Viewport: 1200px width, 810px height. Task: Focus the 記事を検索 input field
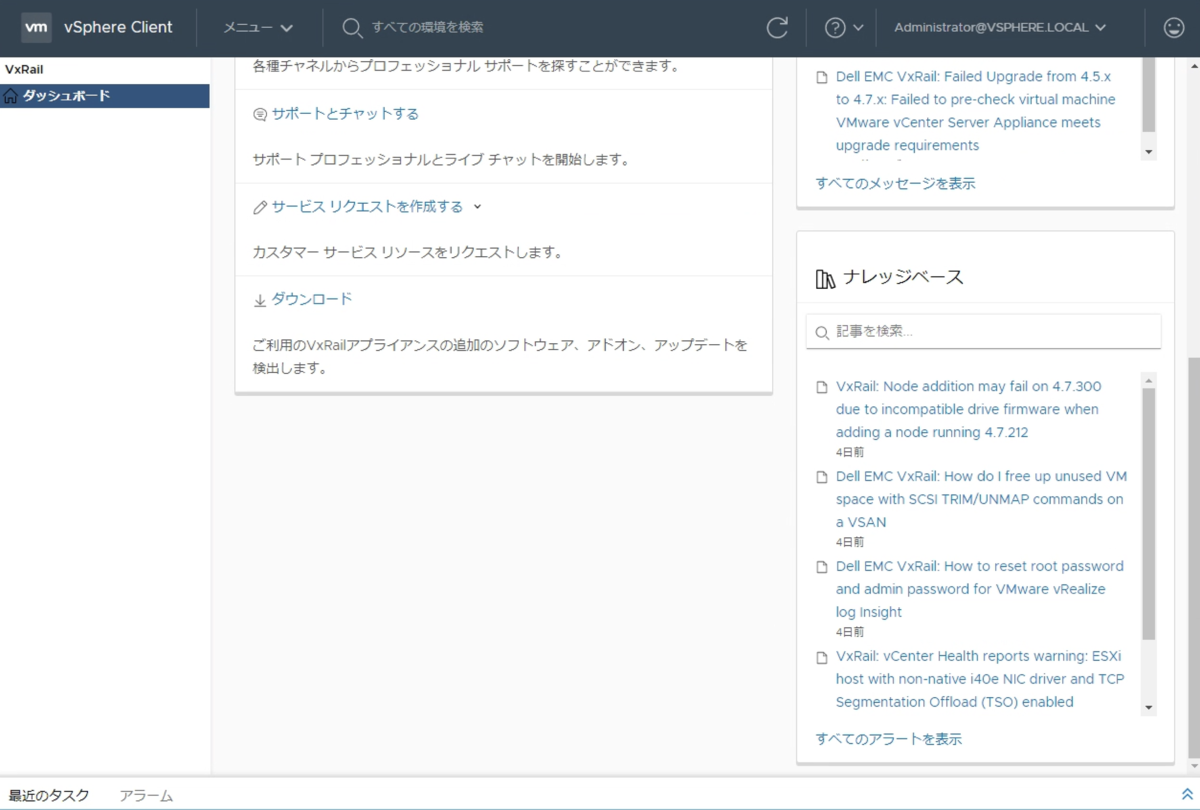pos(984,332)
